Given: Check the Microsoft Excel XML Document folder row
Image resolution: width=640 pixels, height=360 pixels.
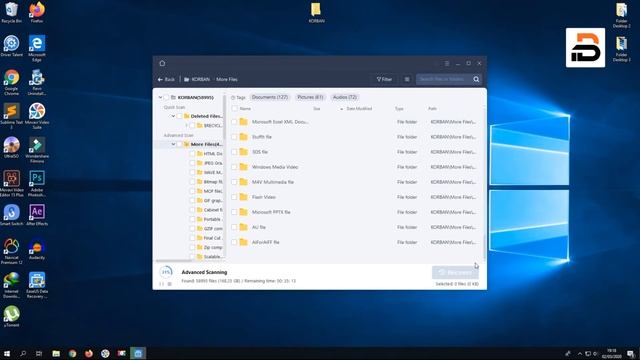Looking at the screenshot, I should [x=234, y=122].
